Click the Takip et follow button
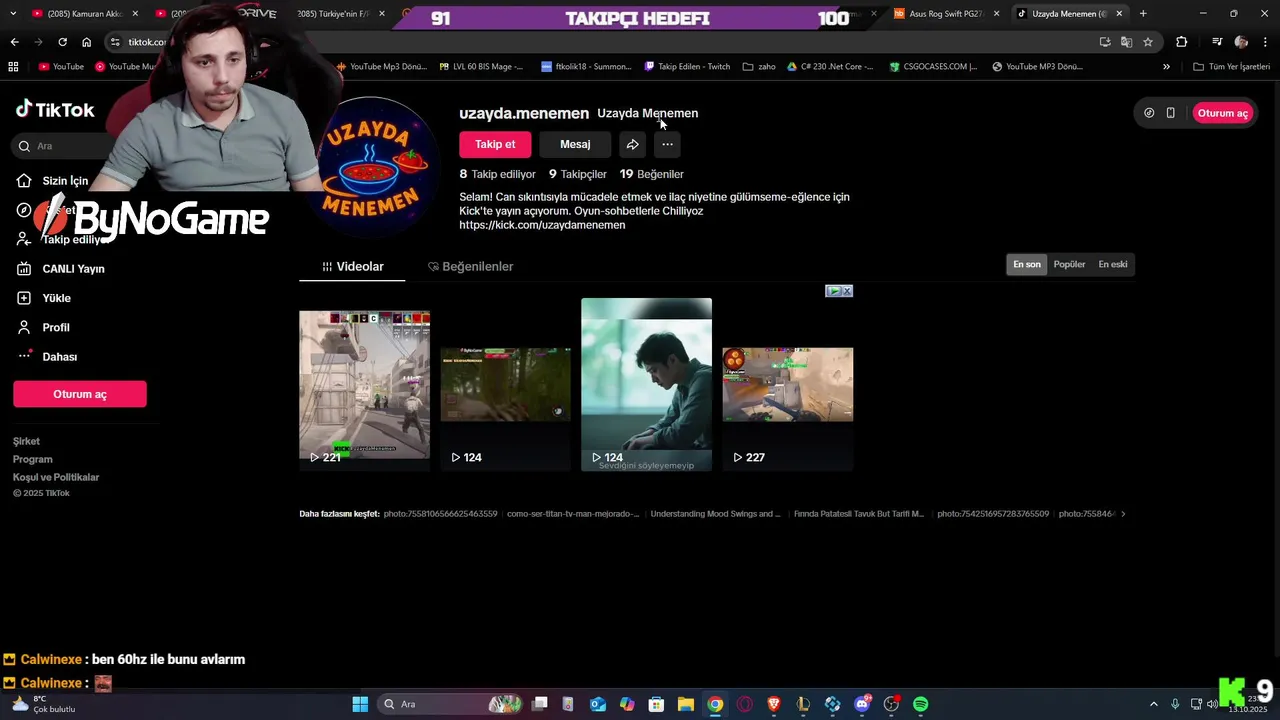 coord(495,144)
